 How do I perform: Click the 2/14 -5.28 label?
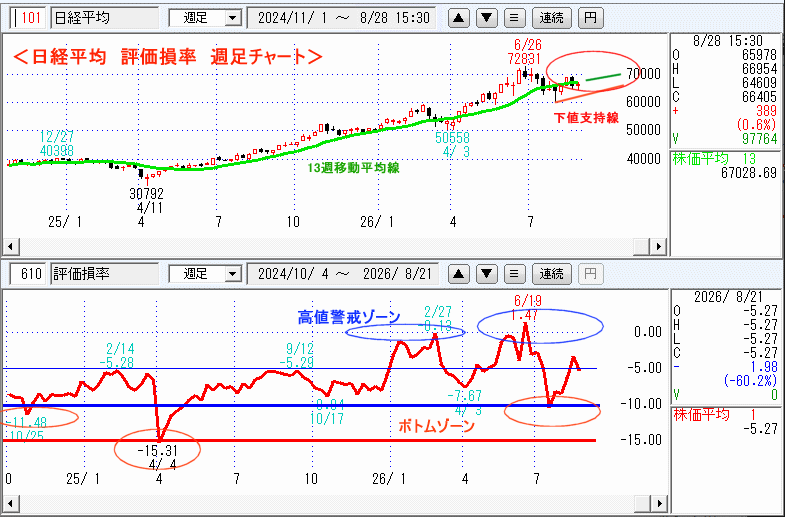pyautogui.click(x=120, y=355)
